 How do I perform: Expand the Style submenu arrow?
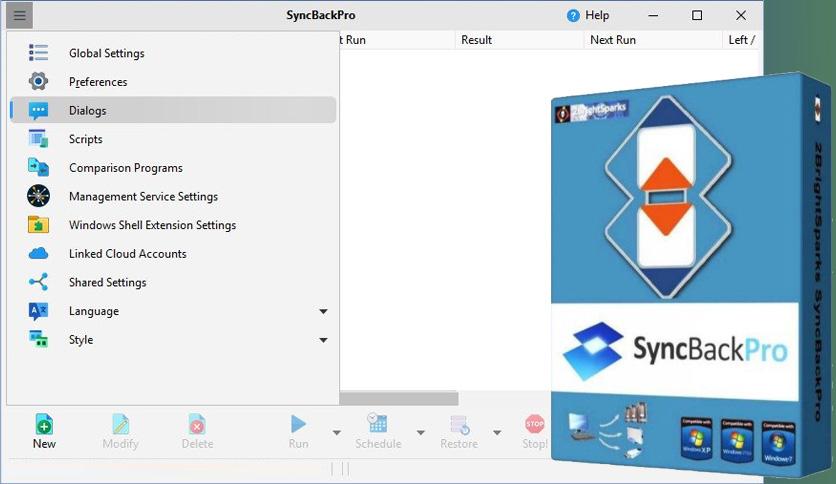click(323, 341)
